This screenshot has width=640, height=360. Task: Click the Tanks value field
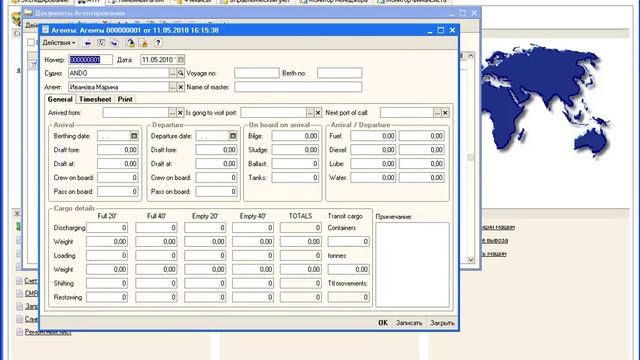(295, 178)
